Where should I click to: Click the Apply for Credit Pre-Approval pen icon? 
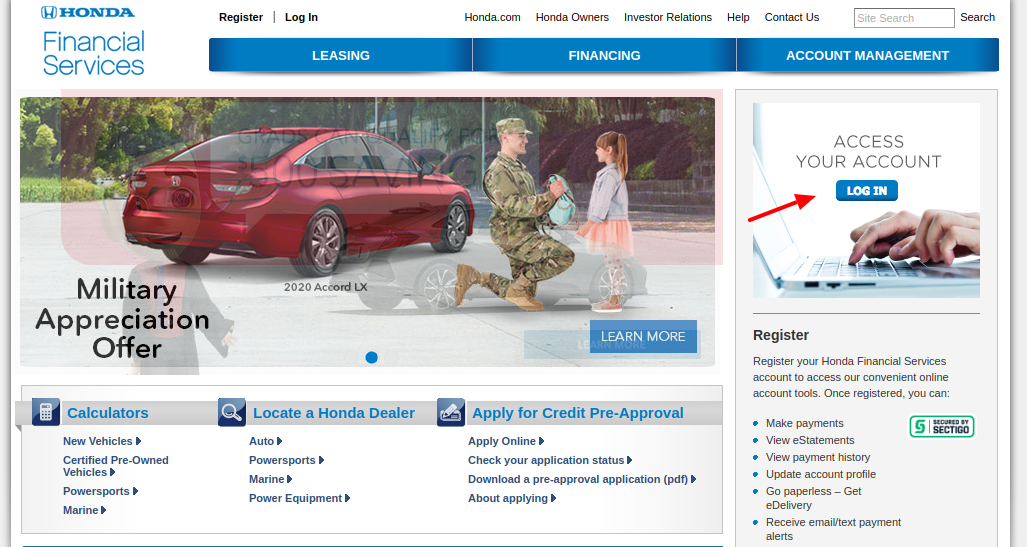pyautogui.click(x=451, y=412)
